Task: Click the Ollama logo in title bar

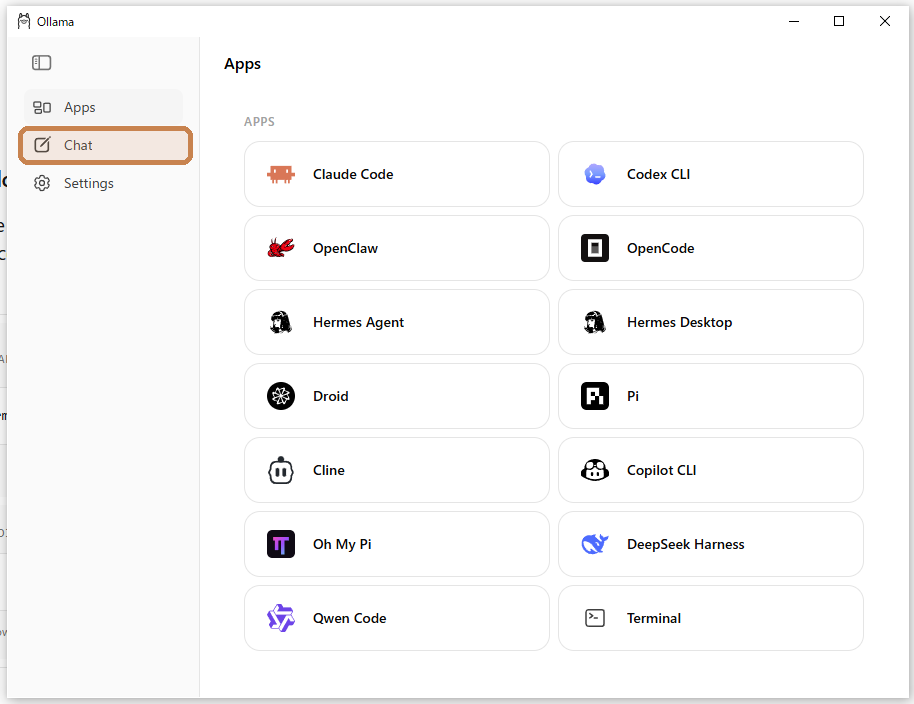Action: click(x=24, y=22)
